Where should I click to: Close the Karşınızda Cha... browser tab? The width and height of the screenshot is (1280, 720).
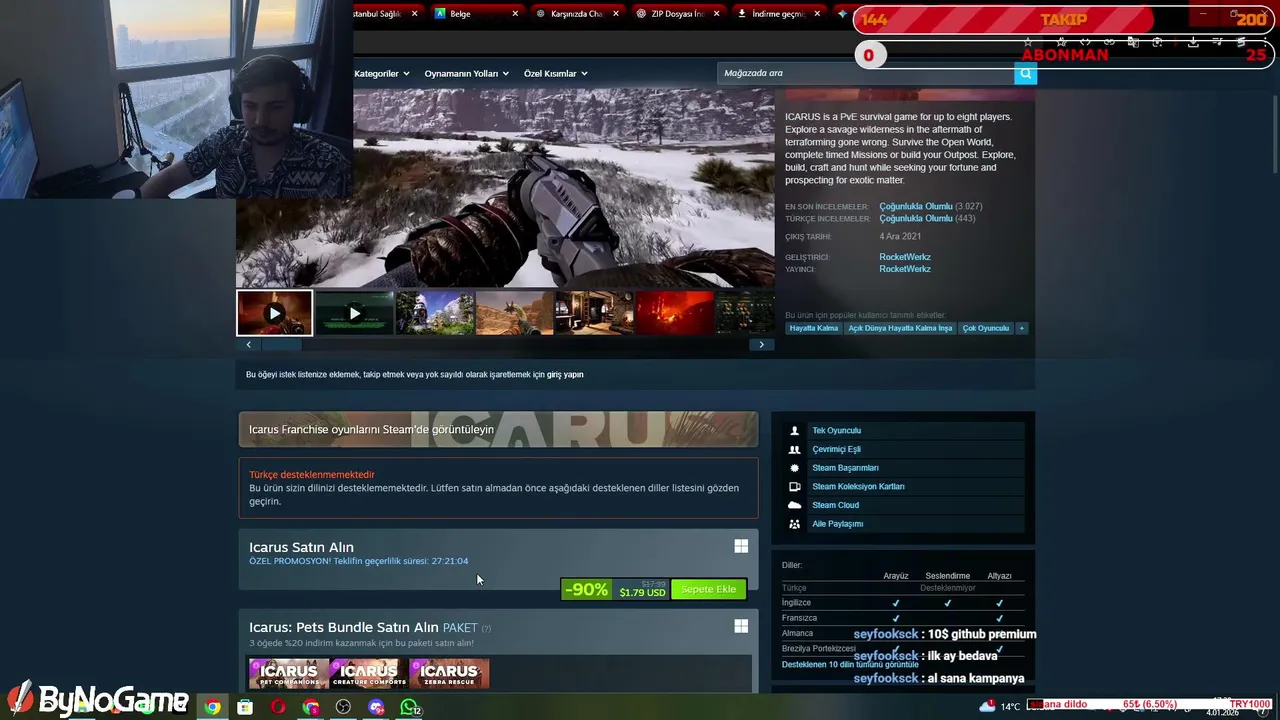pyautogui.click(x=615, y=13)
